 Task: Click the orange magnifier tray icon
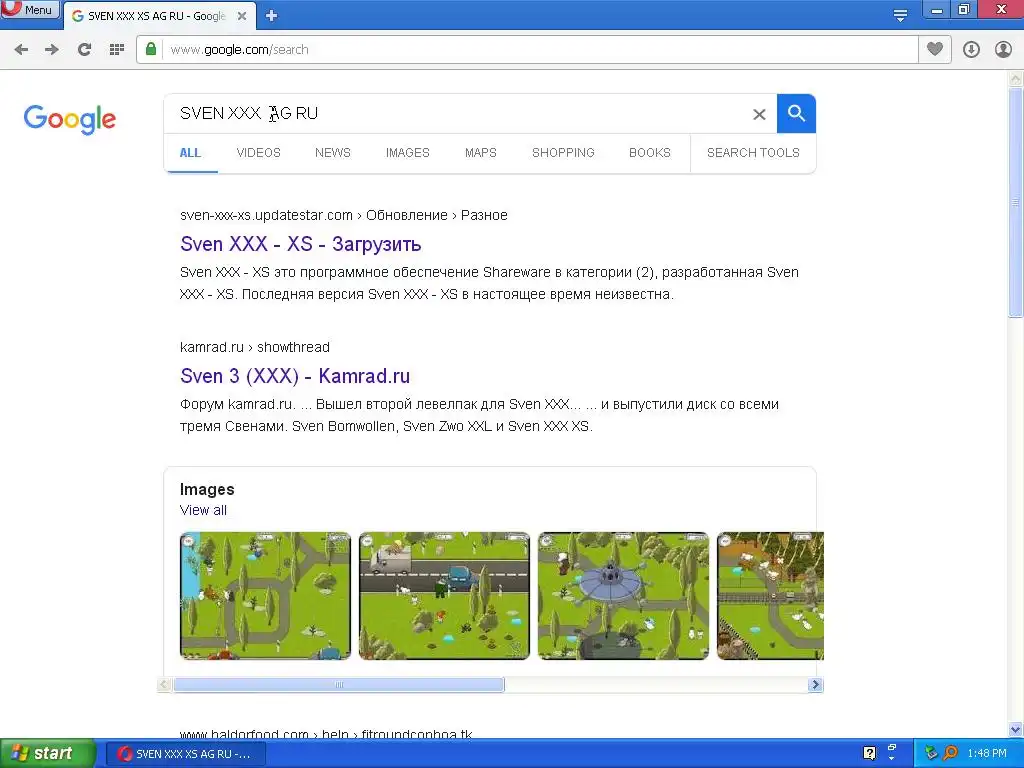(950, 753)
